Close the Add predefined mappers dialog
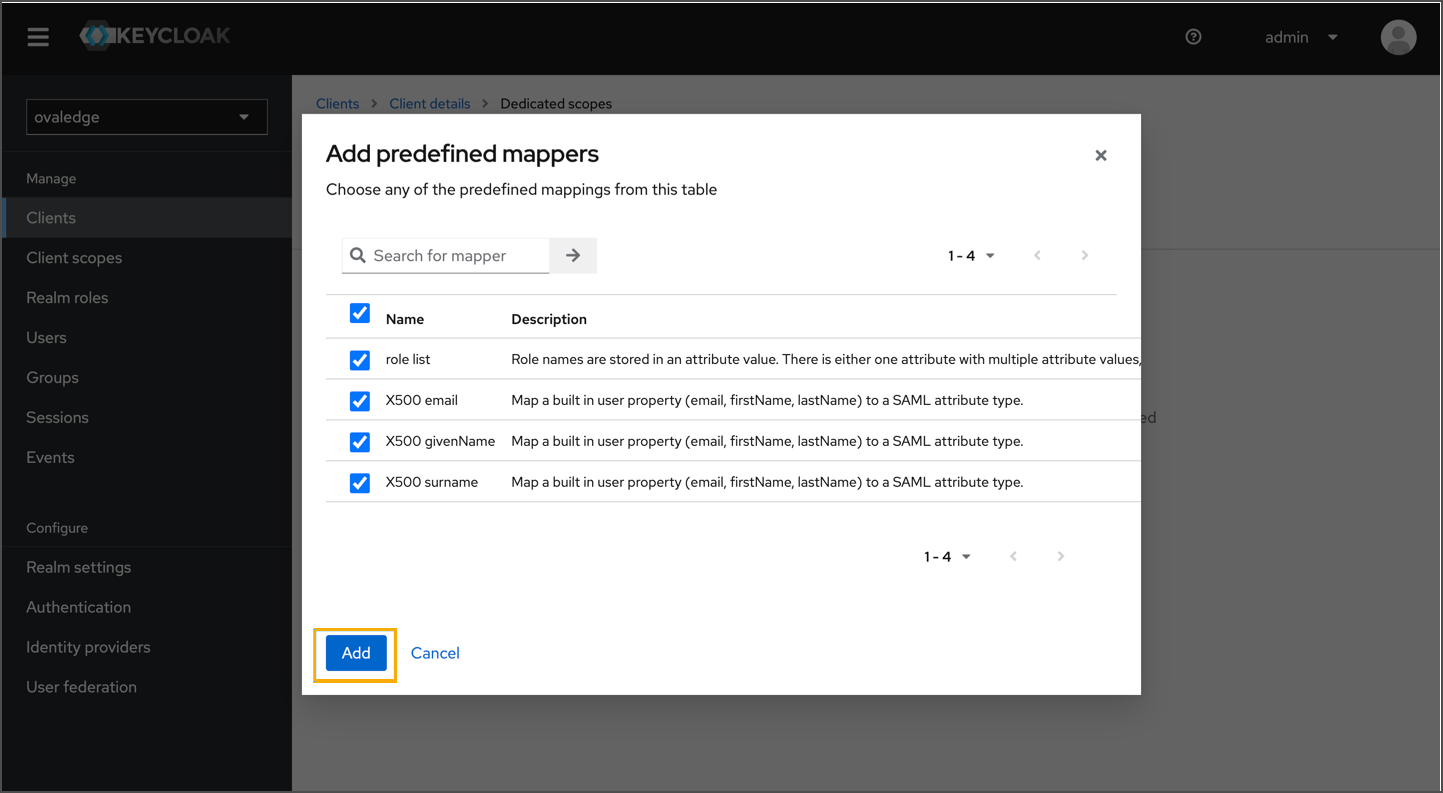 point(1100,155)
